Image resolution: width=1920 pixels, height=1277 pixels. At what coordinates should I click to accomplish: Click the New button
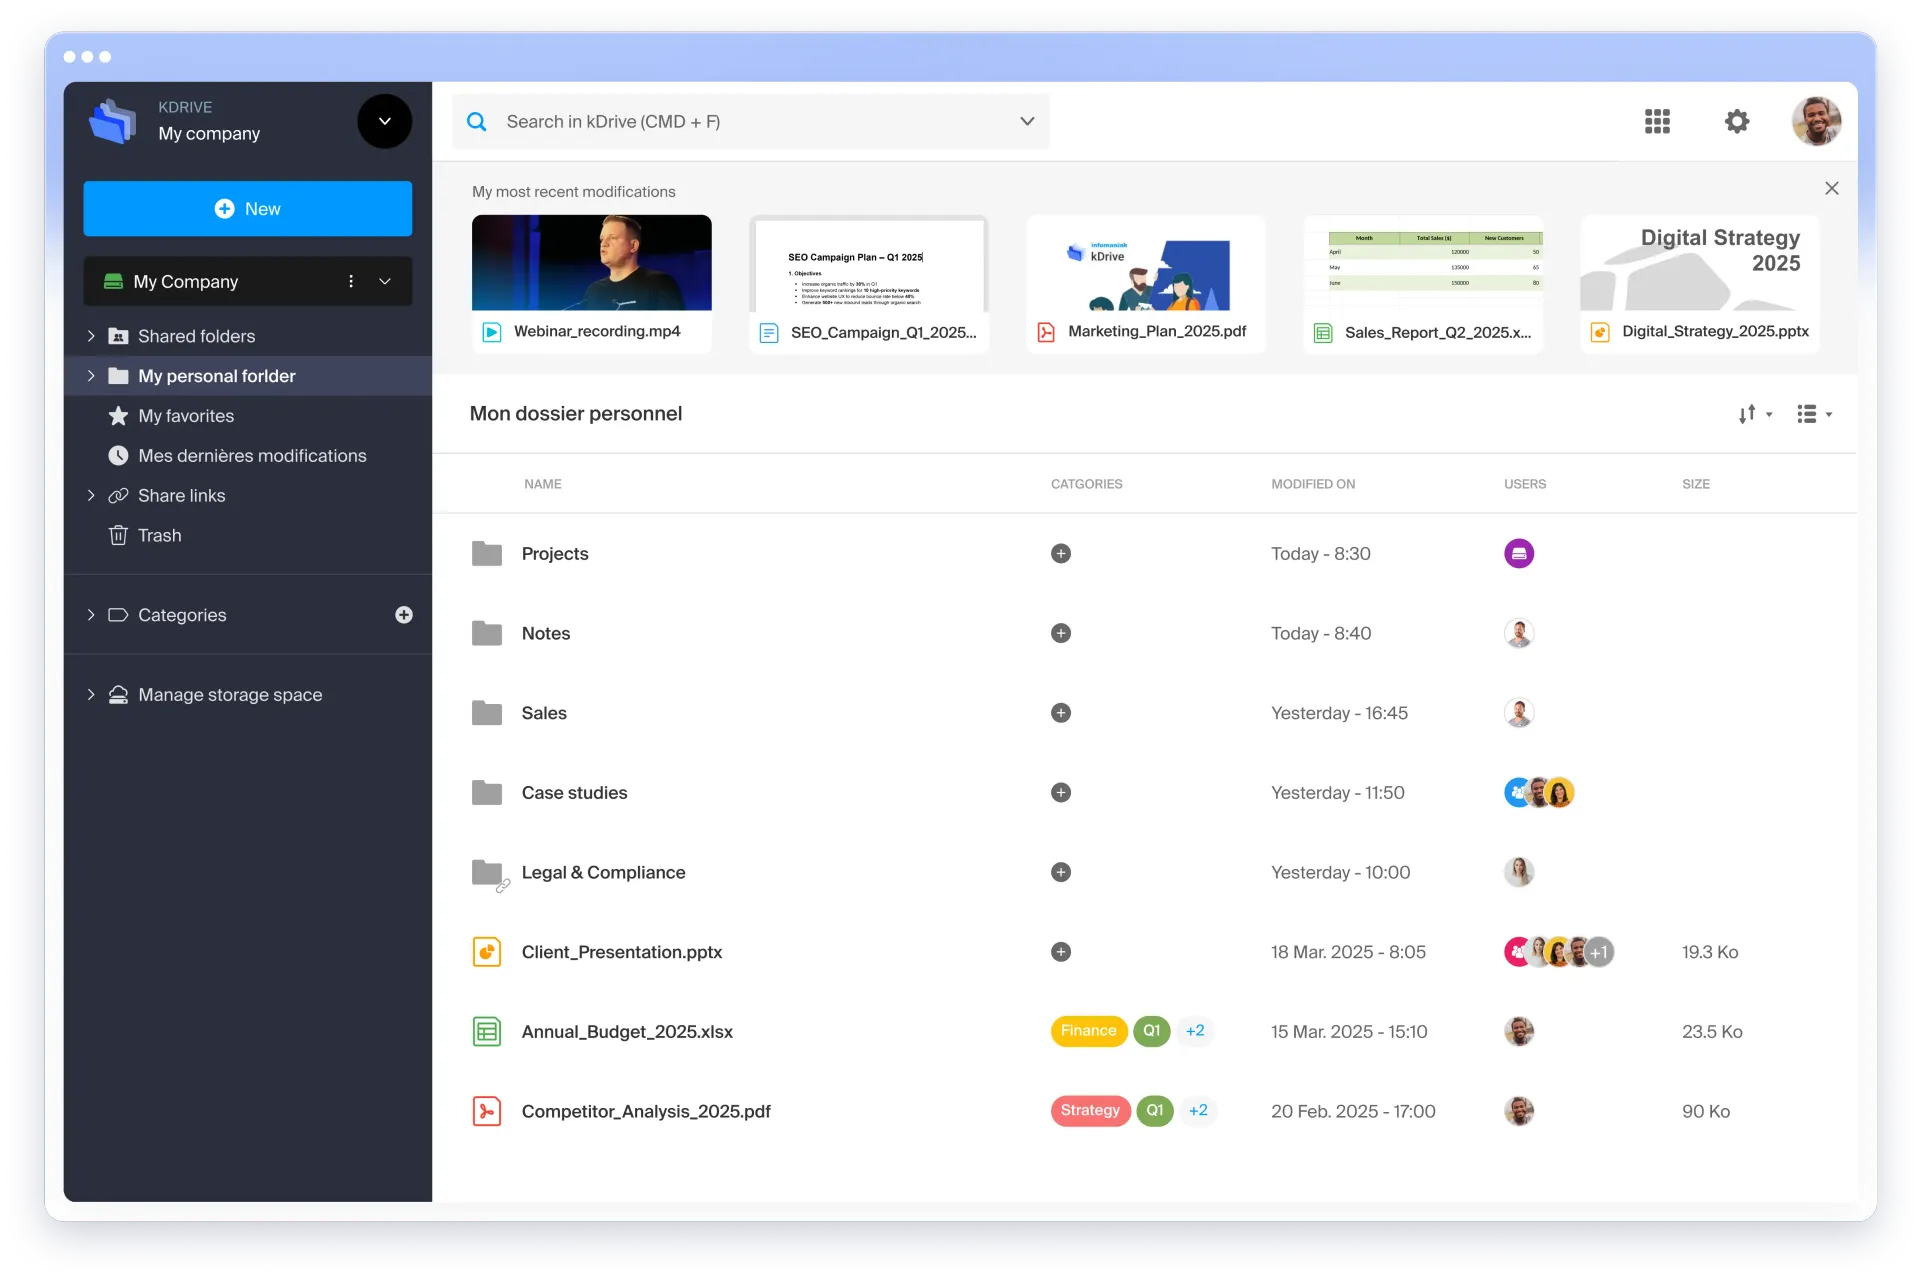click(247, 209)
